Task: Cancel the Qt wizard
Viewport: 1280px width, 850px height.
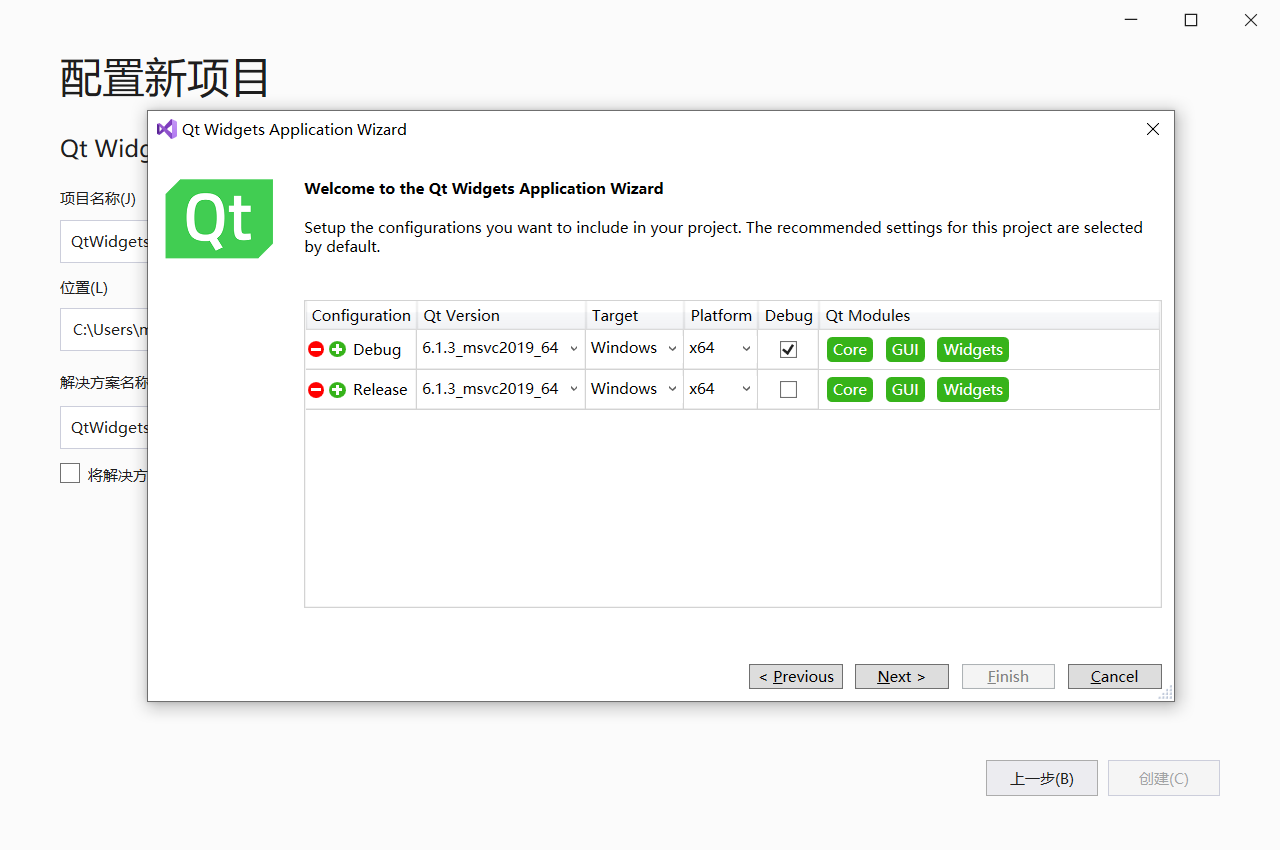Action: (1115, 676)
